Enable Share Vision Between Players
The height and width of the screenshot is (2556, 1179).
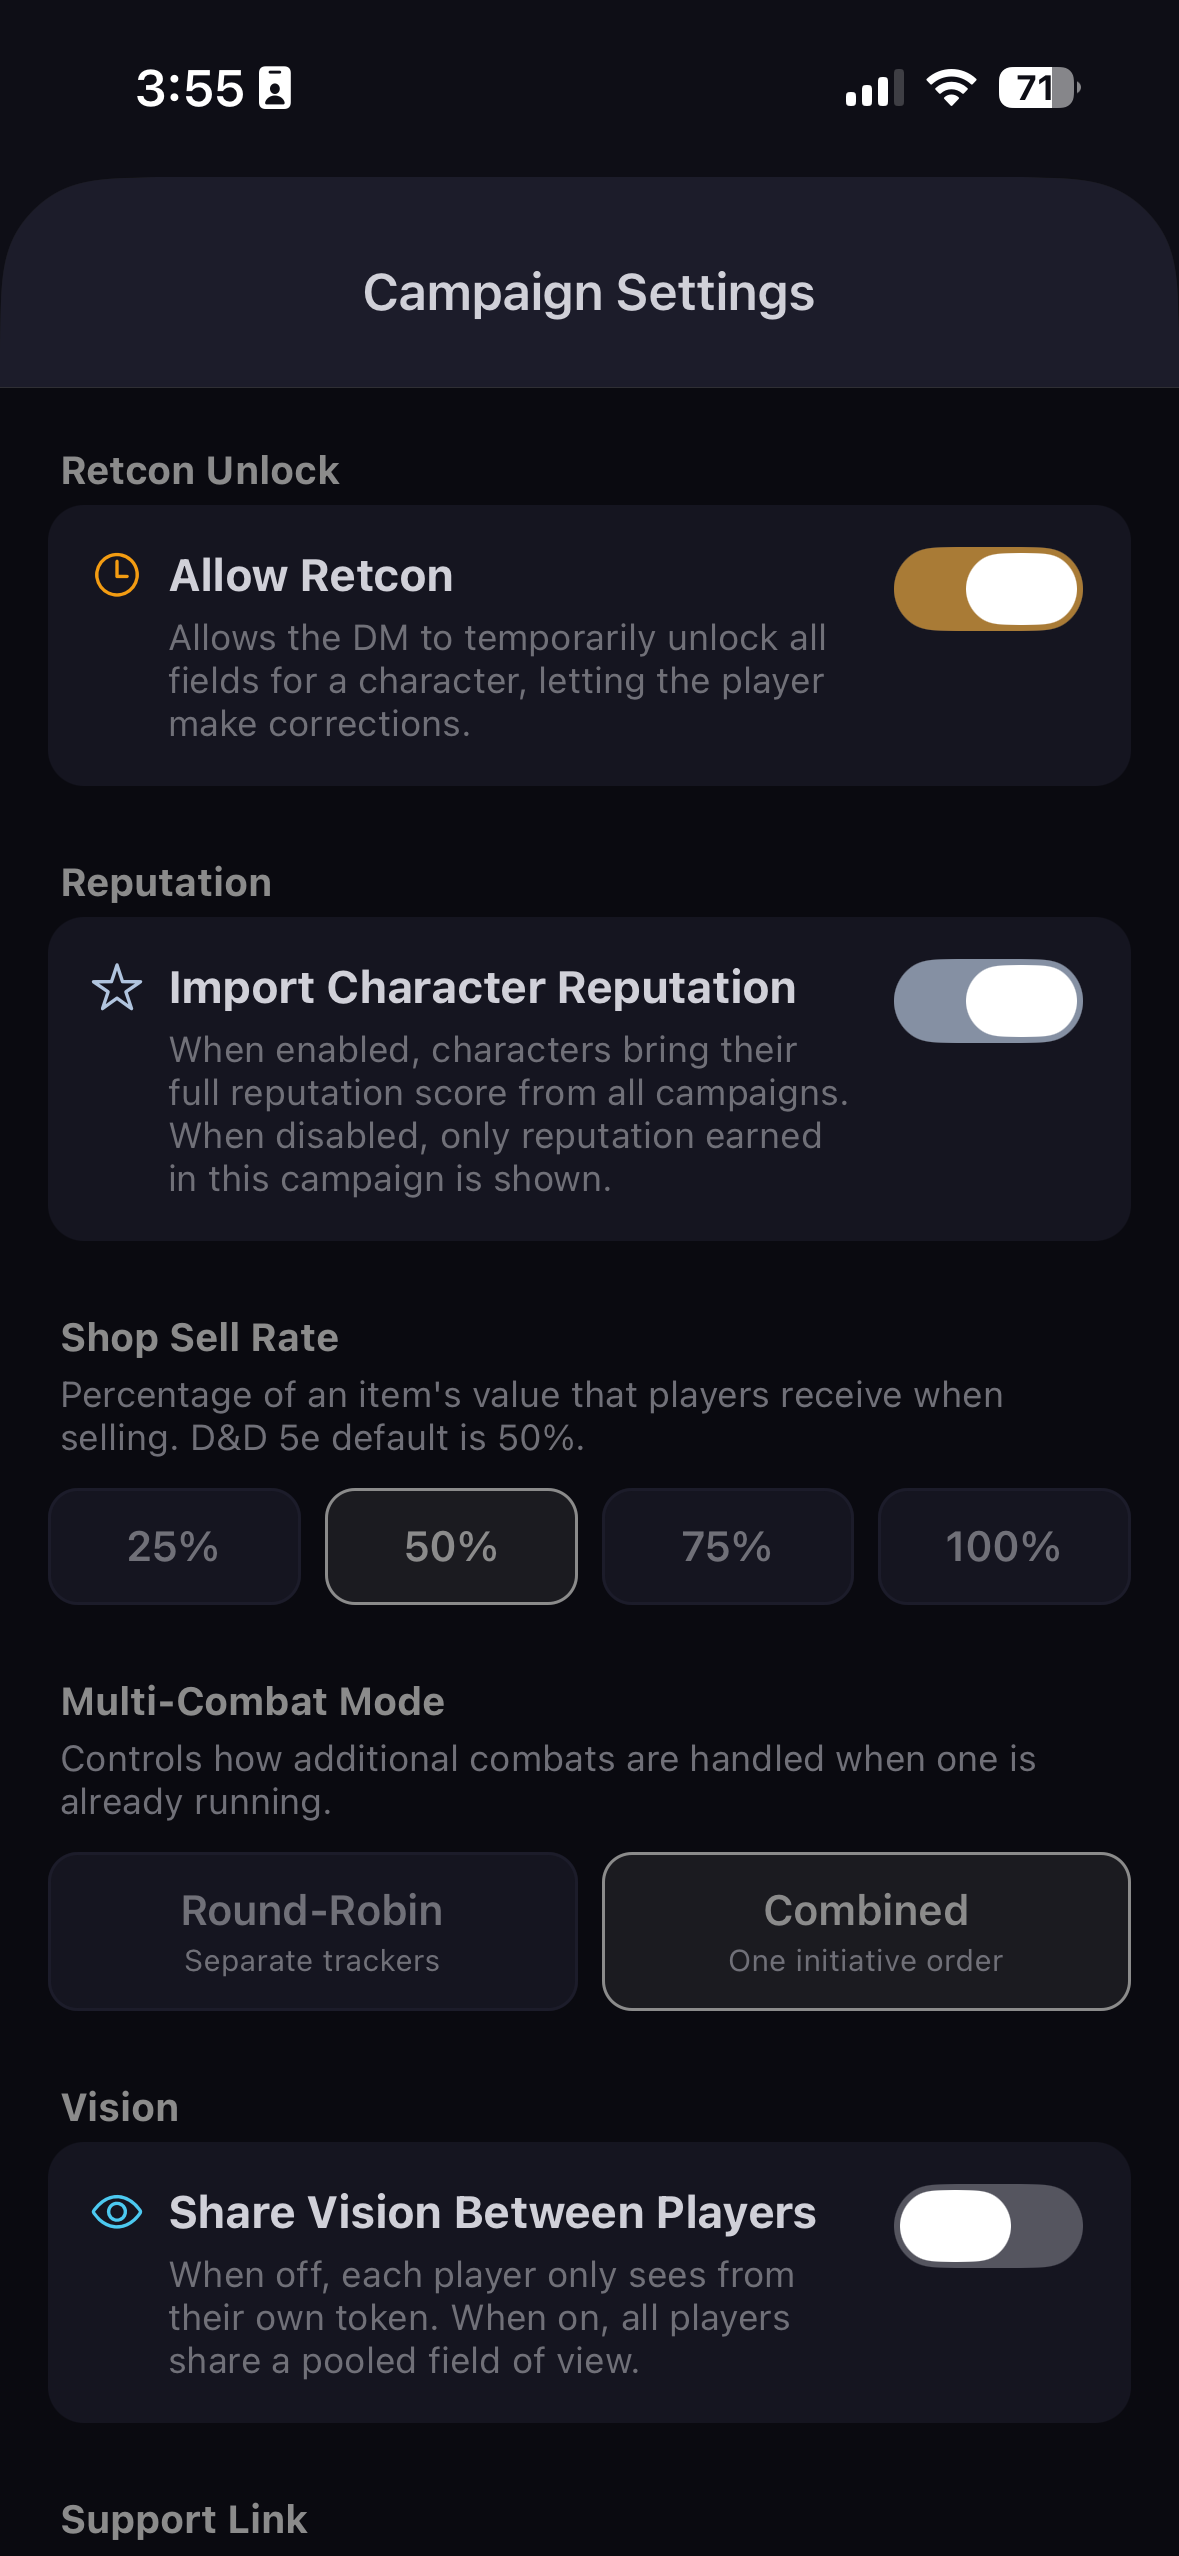pos(988,2226)
